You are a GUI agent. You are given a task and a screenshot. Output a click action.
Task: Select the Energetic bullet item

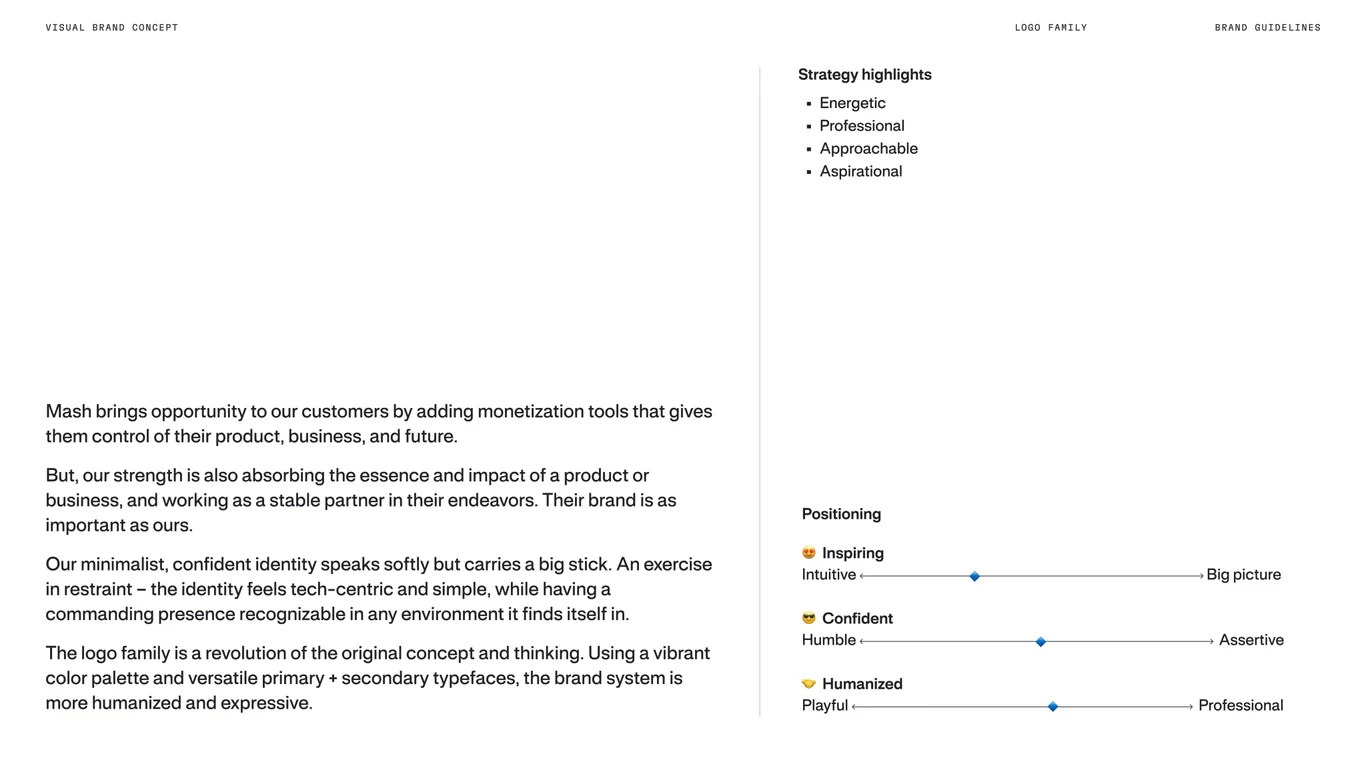point(852,103)
